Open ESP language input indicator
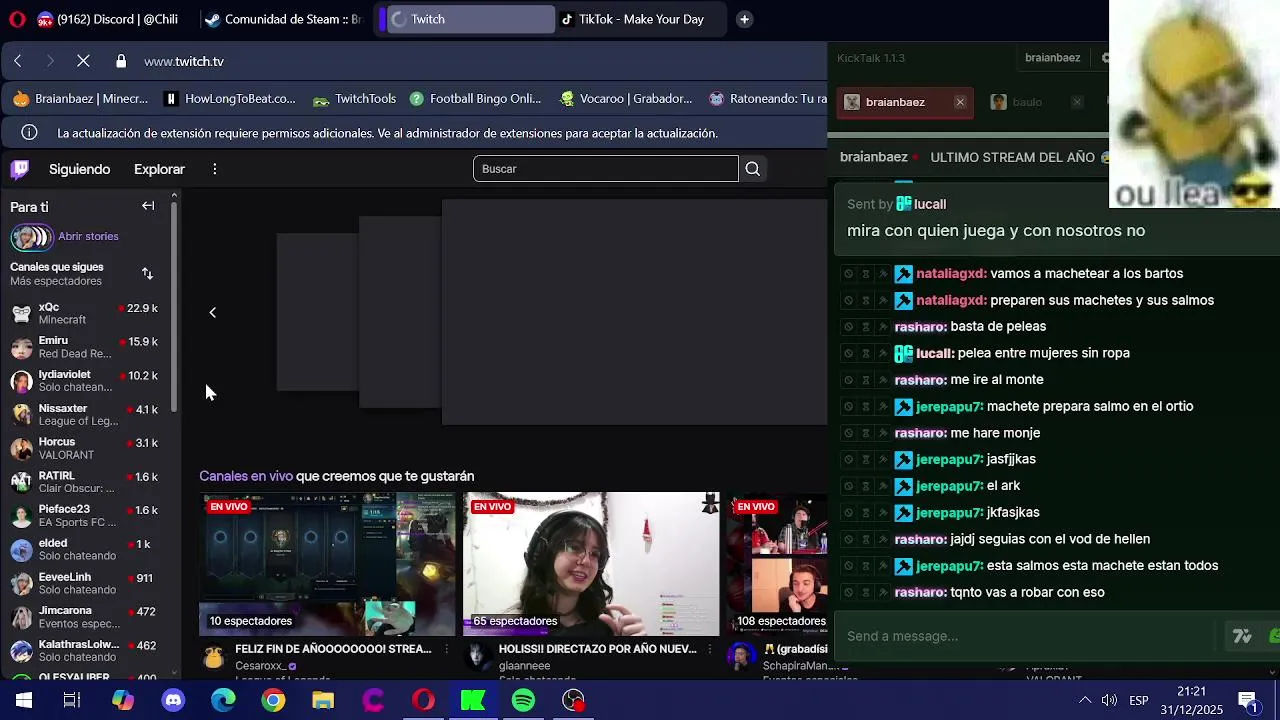 coord(1139,701)
